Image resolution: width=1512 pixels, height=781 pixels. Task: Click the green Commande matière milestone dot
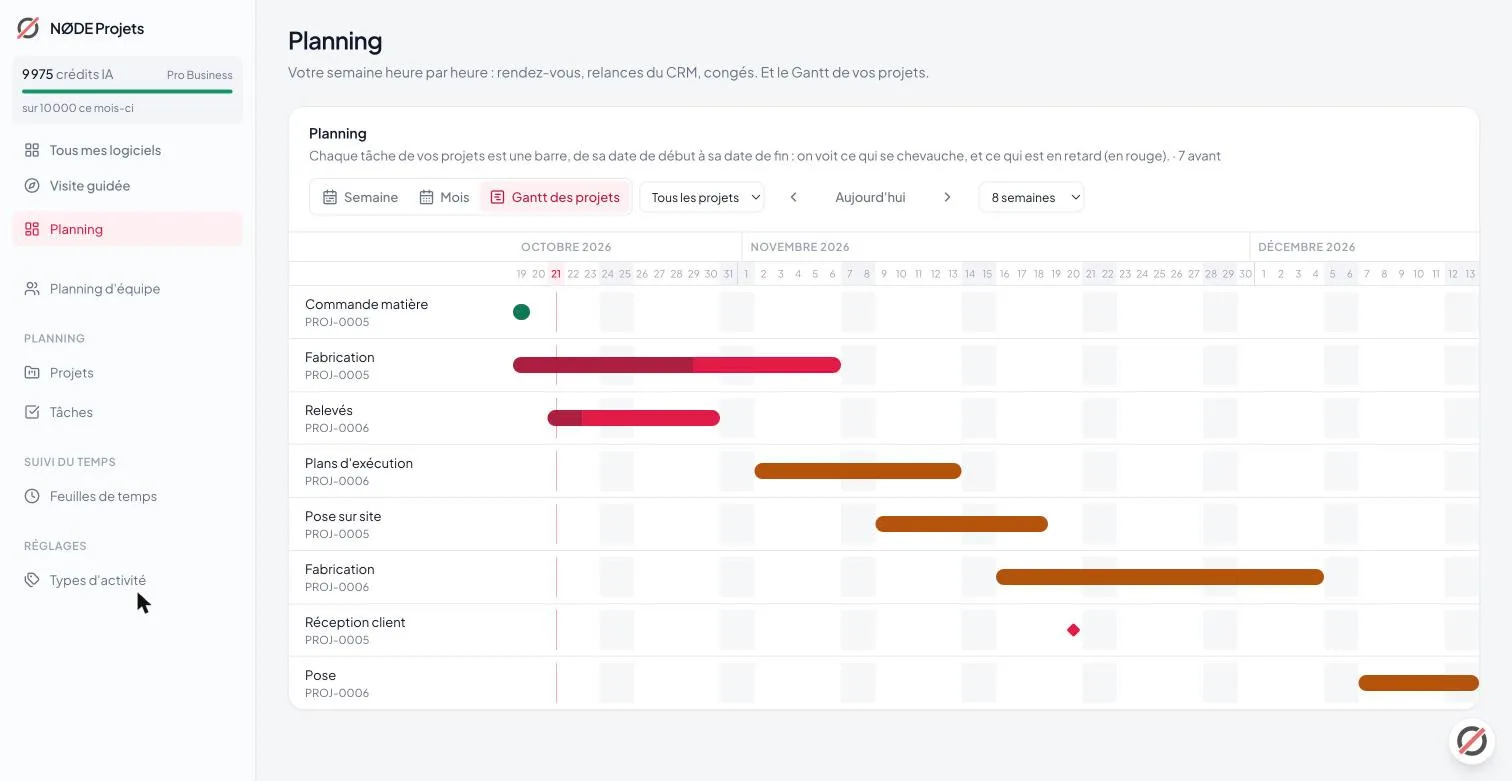click(521, 312)
